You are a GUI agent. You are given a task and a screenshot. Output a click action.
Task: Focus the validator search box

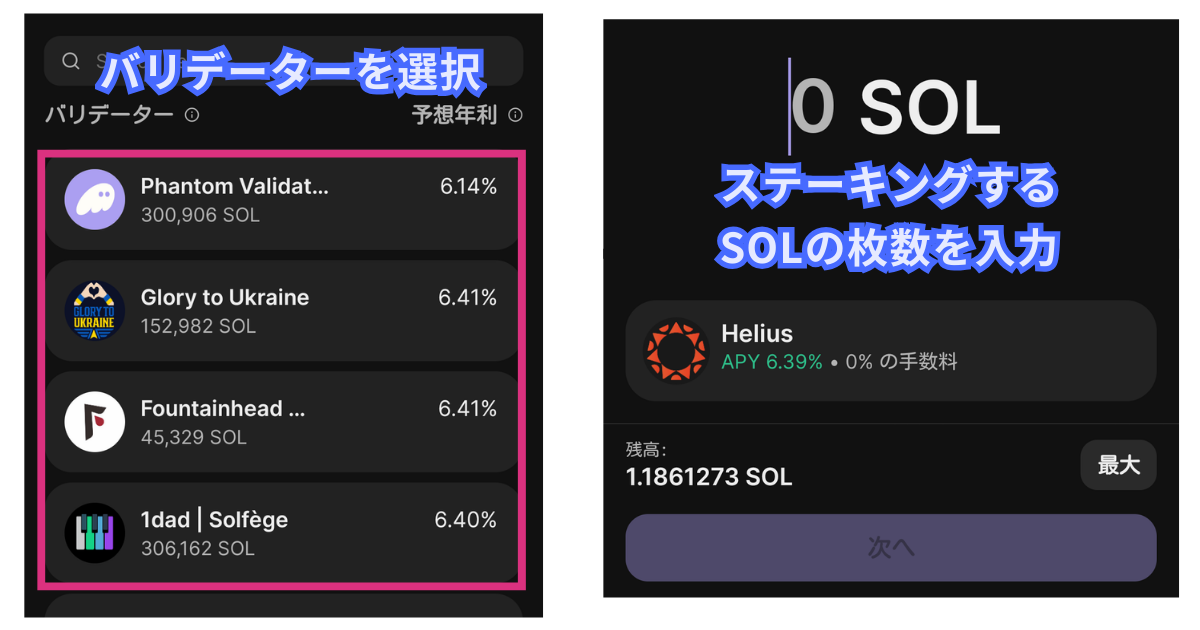tap(300, 61)
